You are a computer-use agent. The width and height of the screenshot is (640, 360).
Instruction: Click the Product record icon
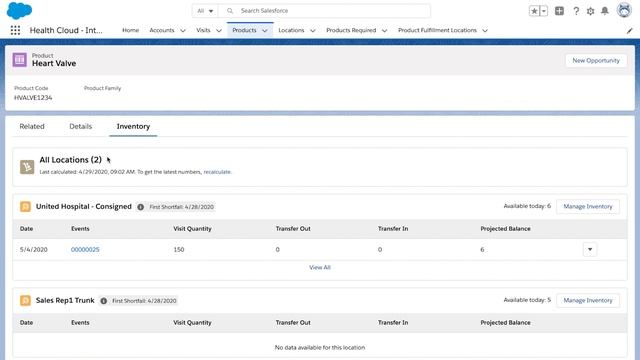(20, 60)
